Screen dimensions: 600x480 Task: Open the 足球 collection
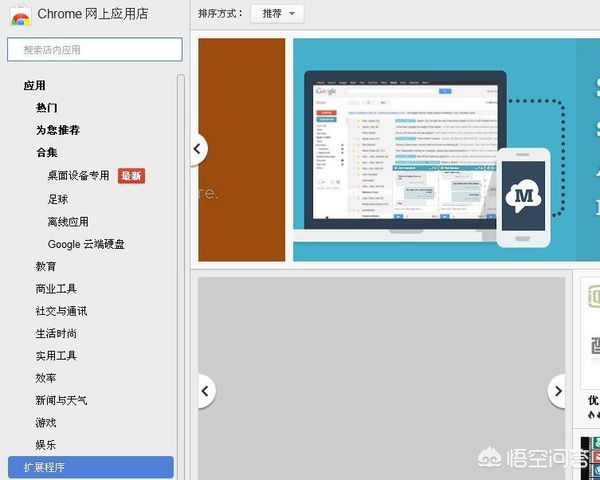coord(58,199)
